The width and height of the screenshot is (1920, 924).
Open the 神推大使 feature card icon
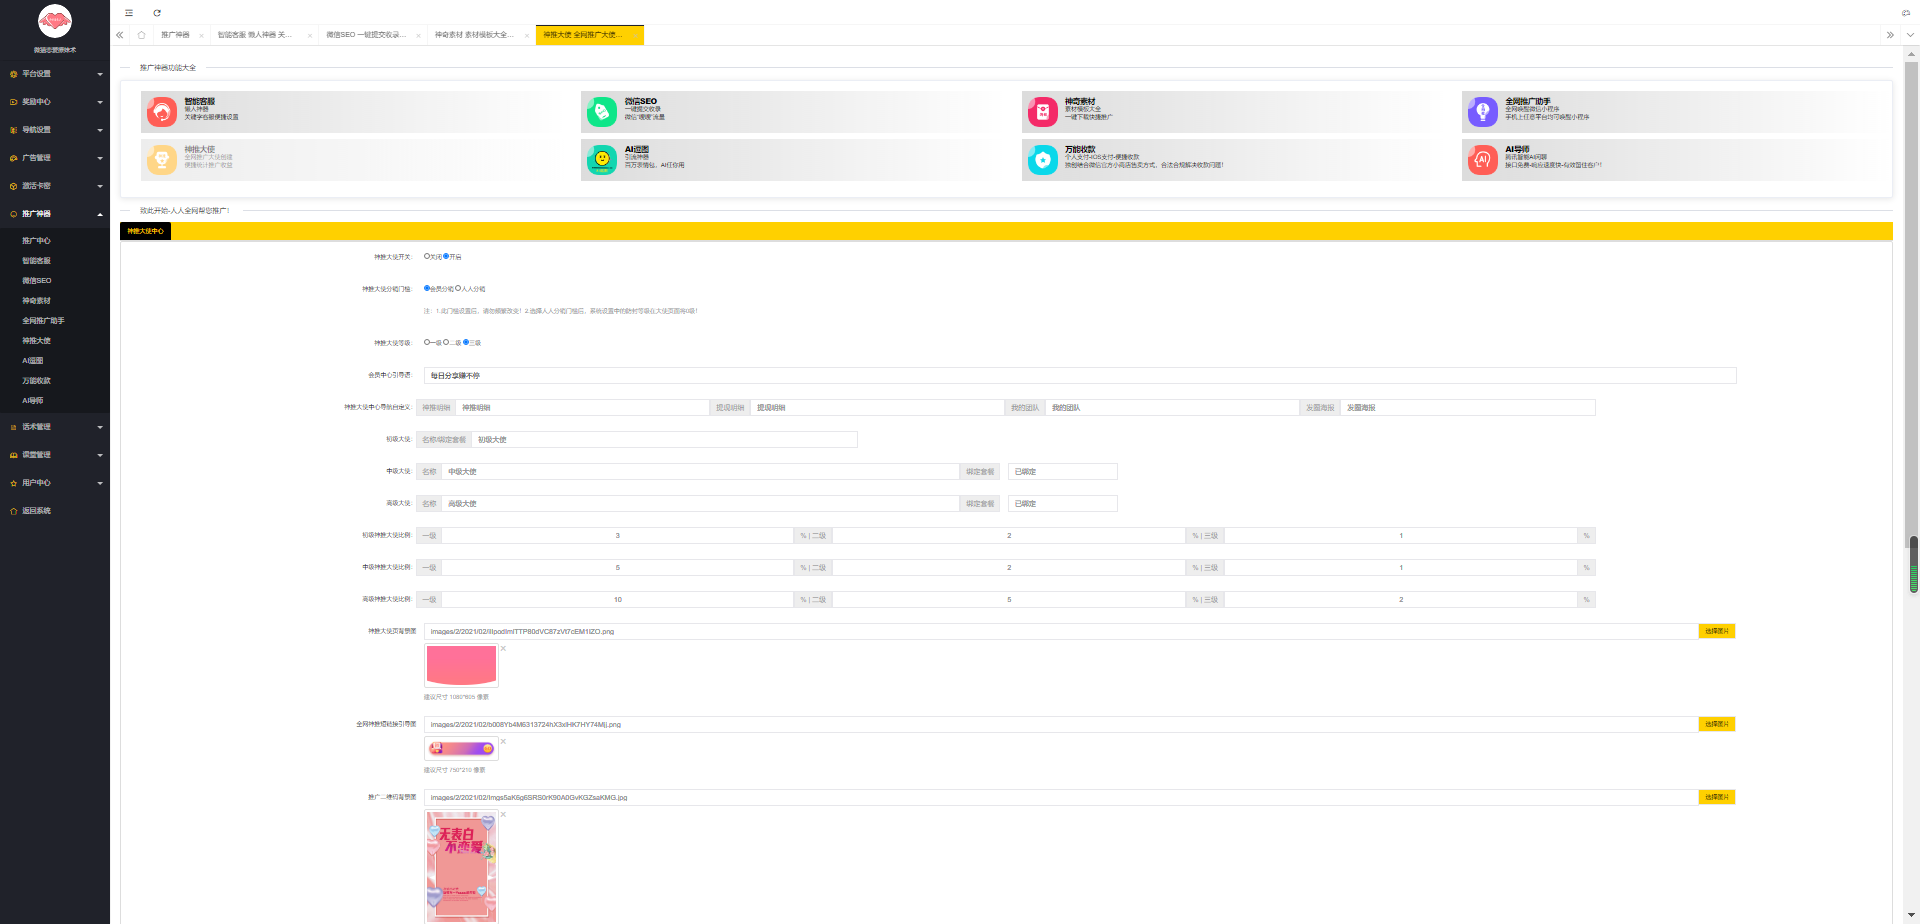(161, 160)
